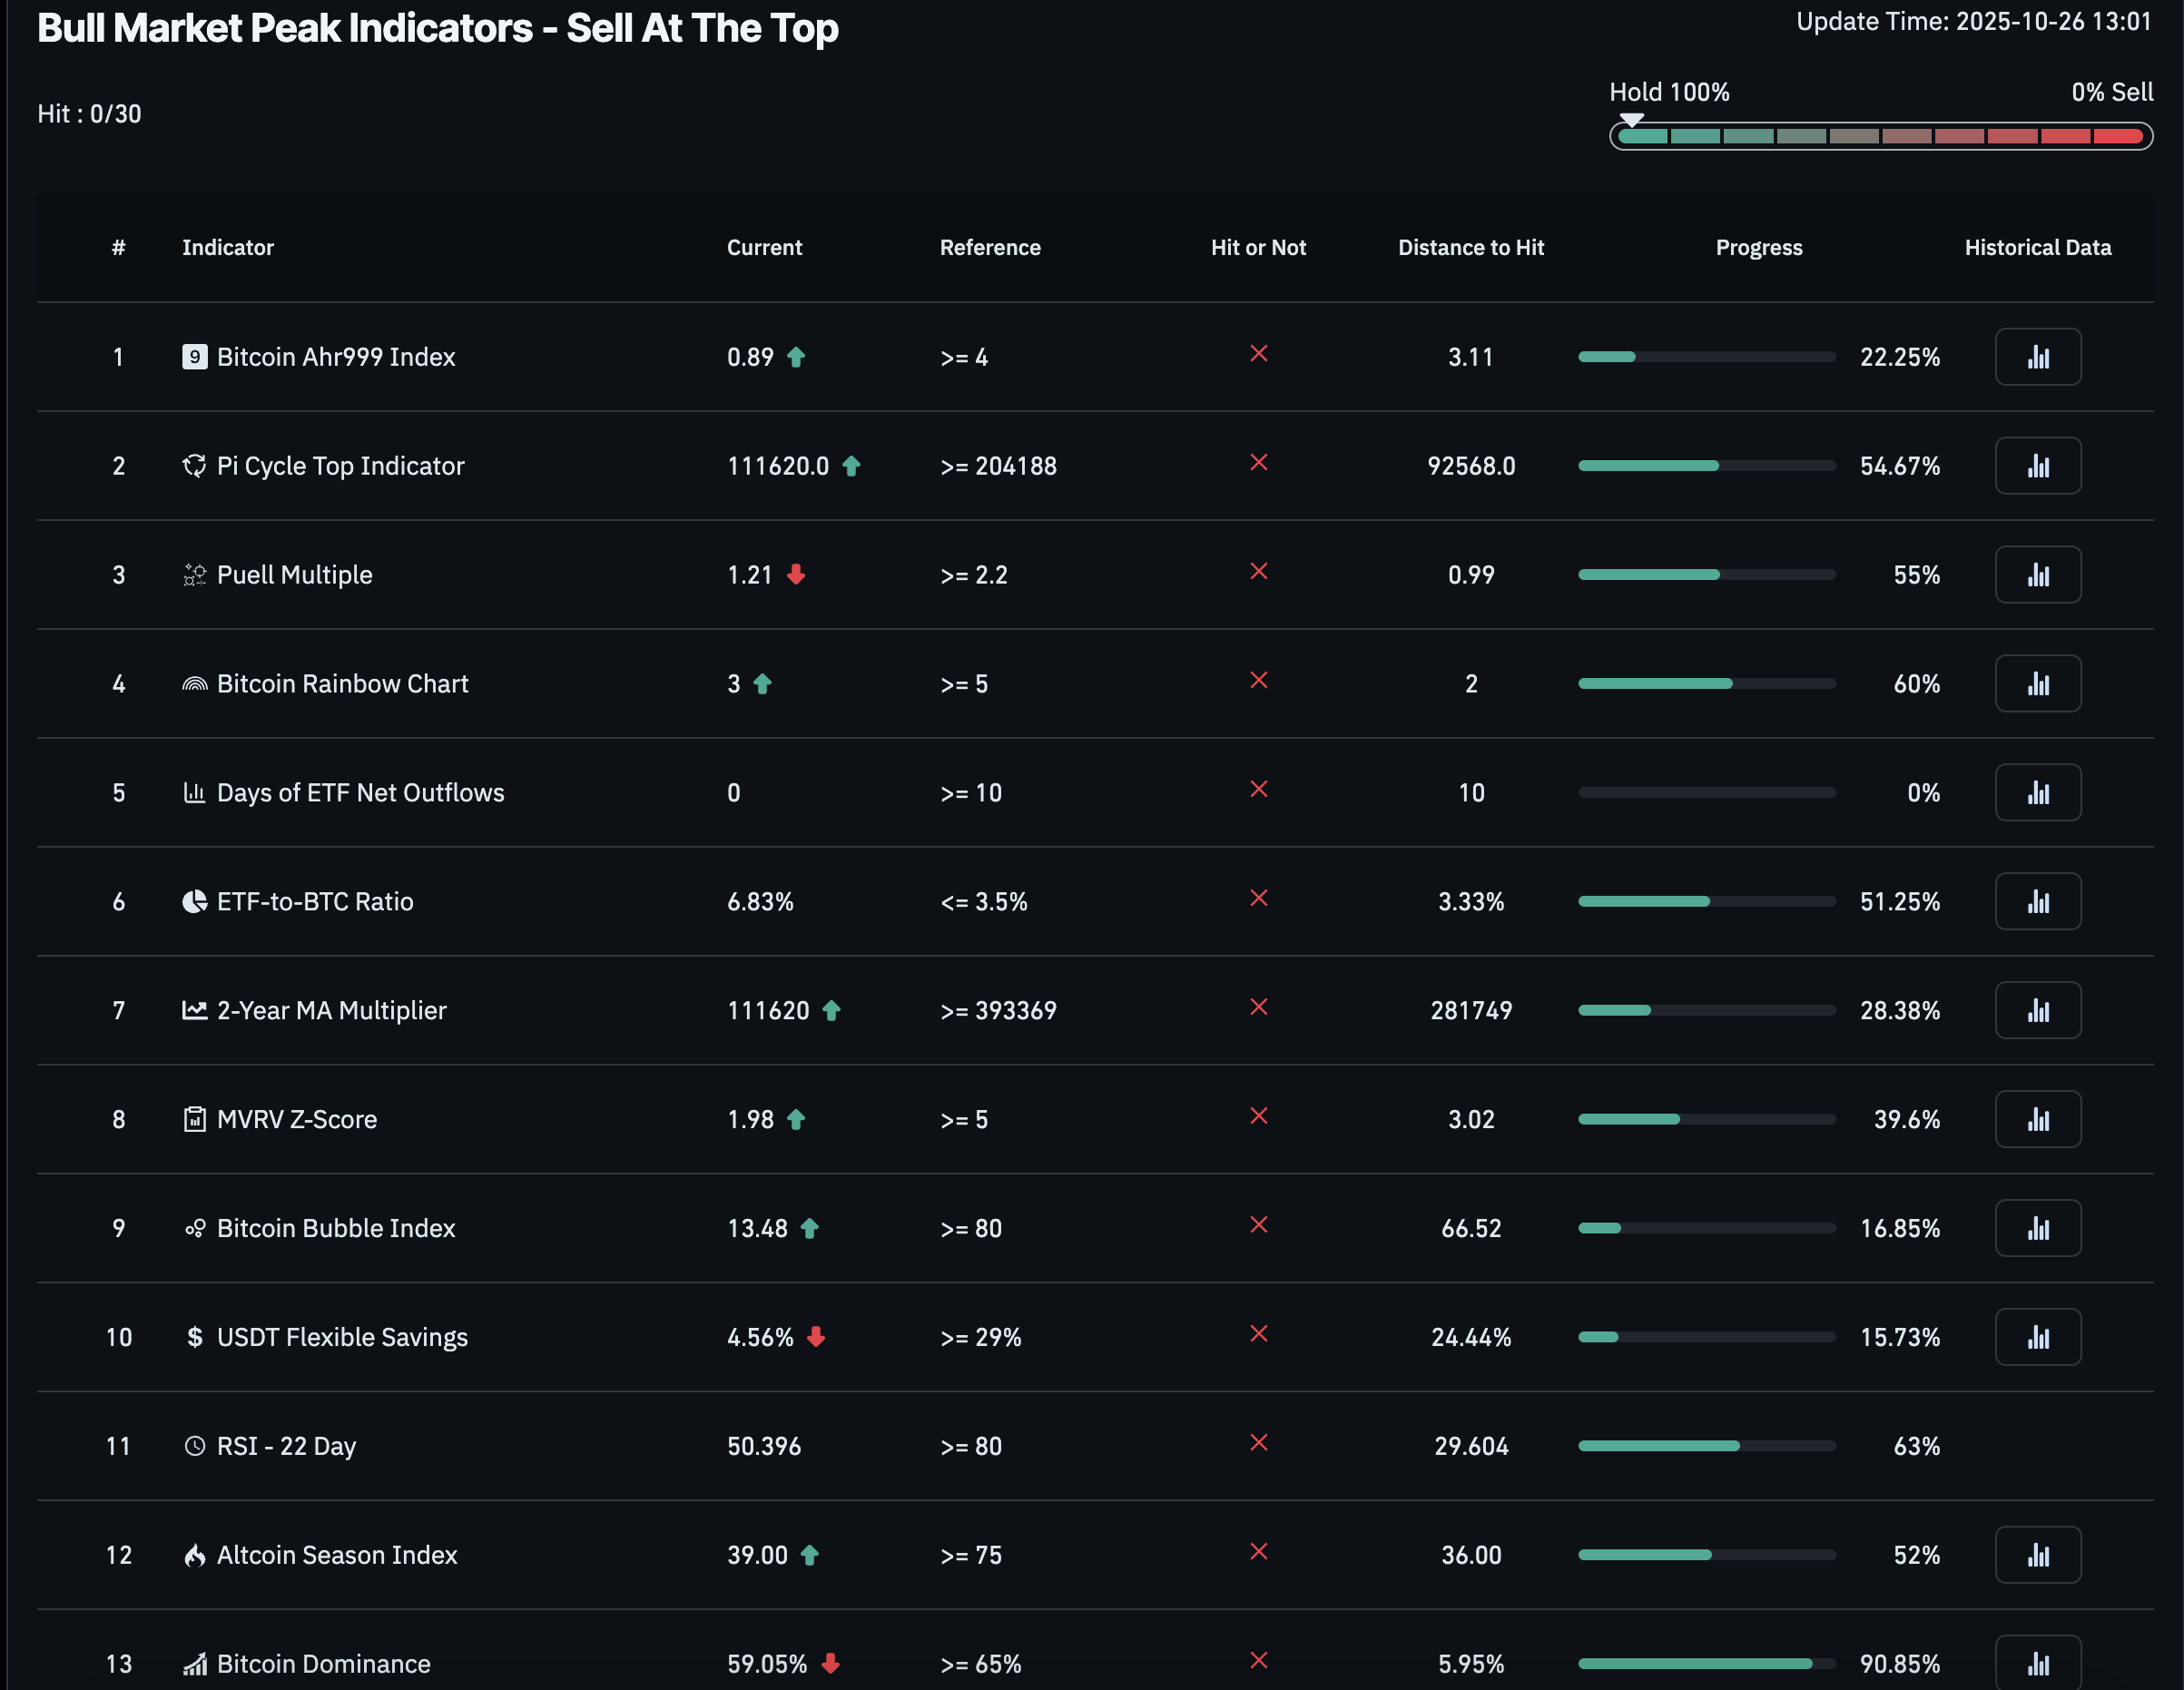
Task: Open Bitcoin Rainbow Chart historical data
Action: (2037, 684)
